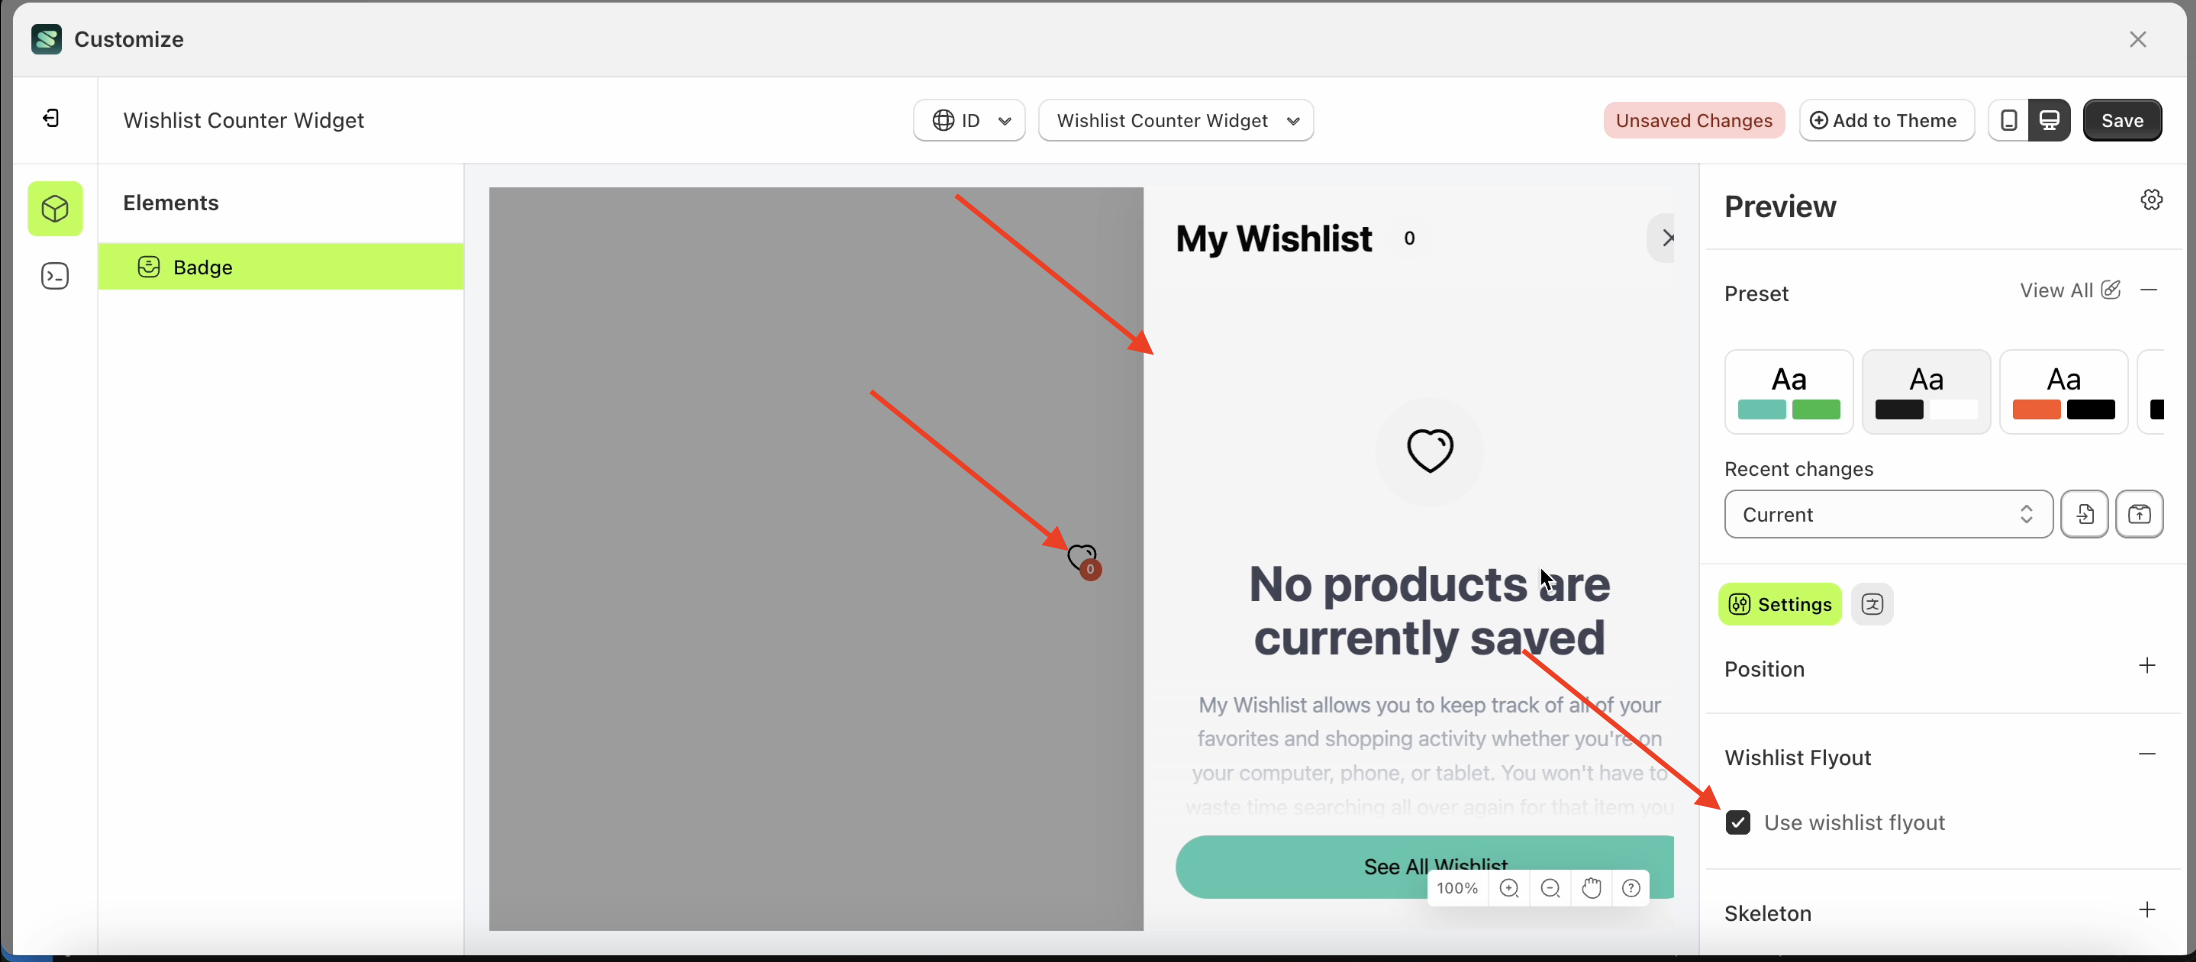This screenshot has height=962, width=2196.
Task: Select the Badge element
Action: click(281, 267)
